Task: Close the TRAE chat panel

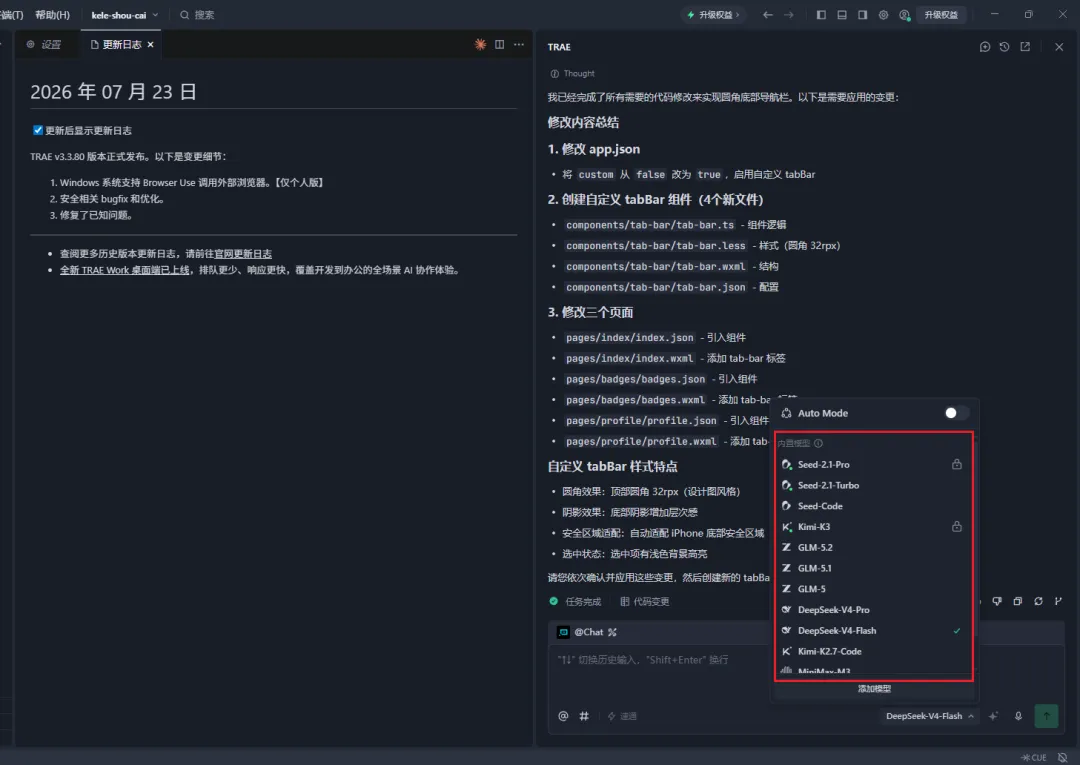Action: pos(1059,47)
